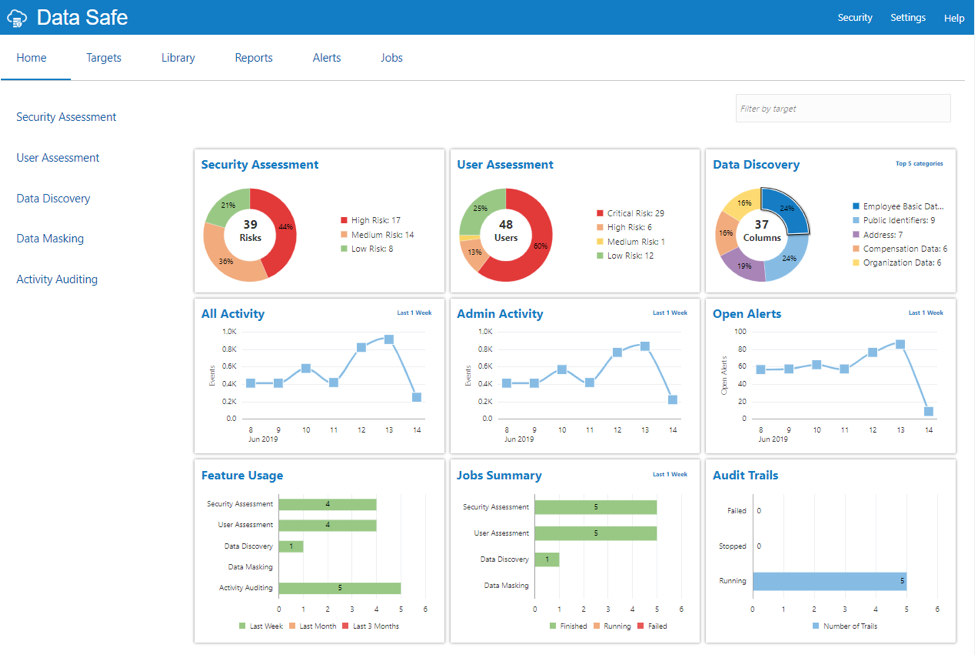The width and height of the screenshot is (975, 655).
Task: Open Last 1 Week selector in Jobs Summary
Action: (670, 475)
